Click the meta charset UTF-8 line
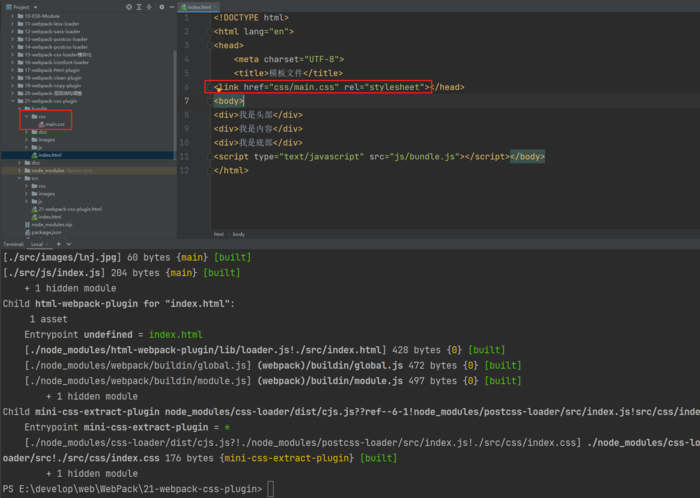Viewport: 700px width, 498px height. coord(289,59)
